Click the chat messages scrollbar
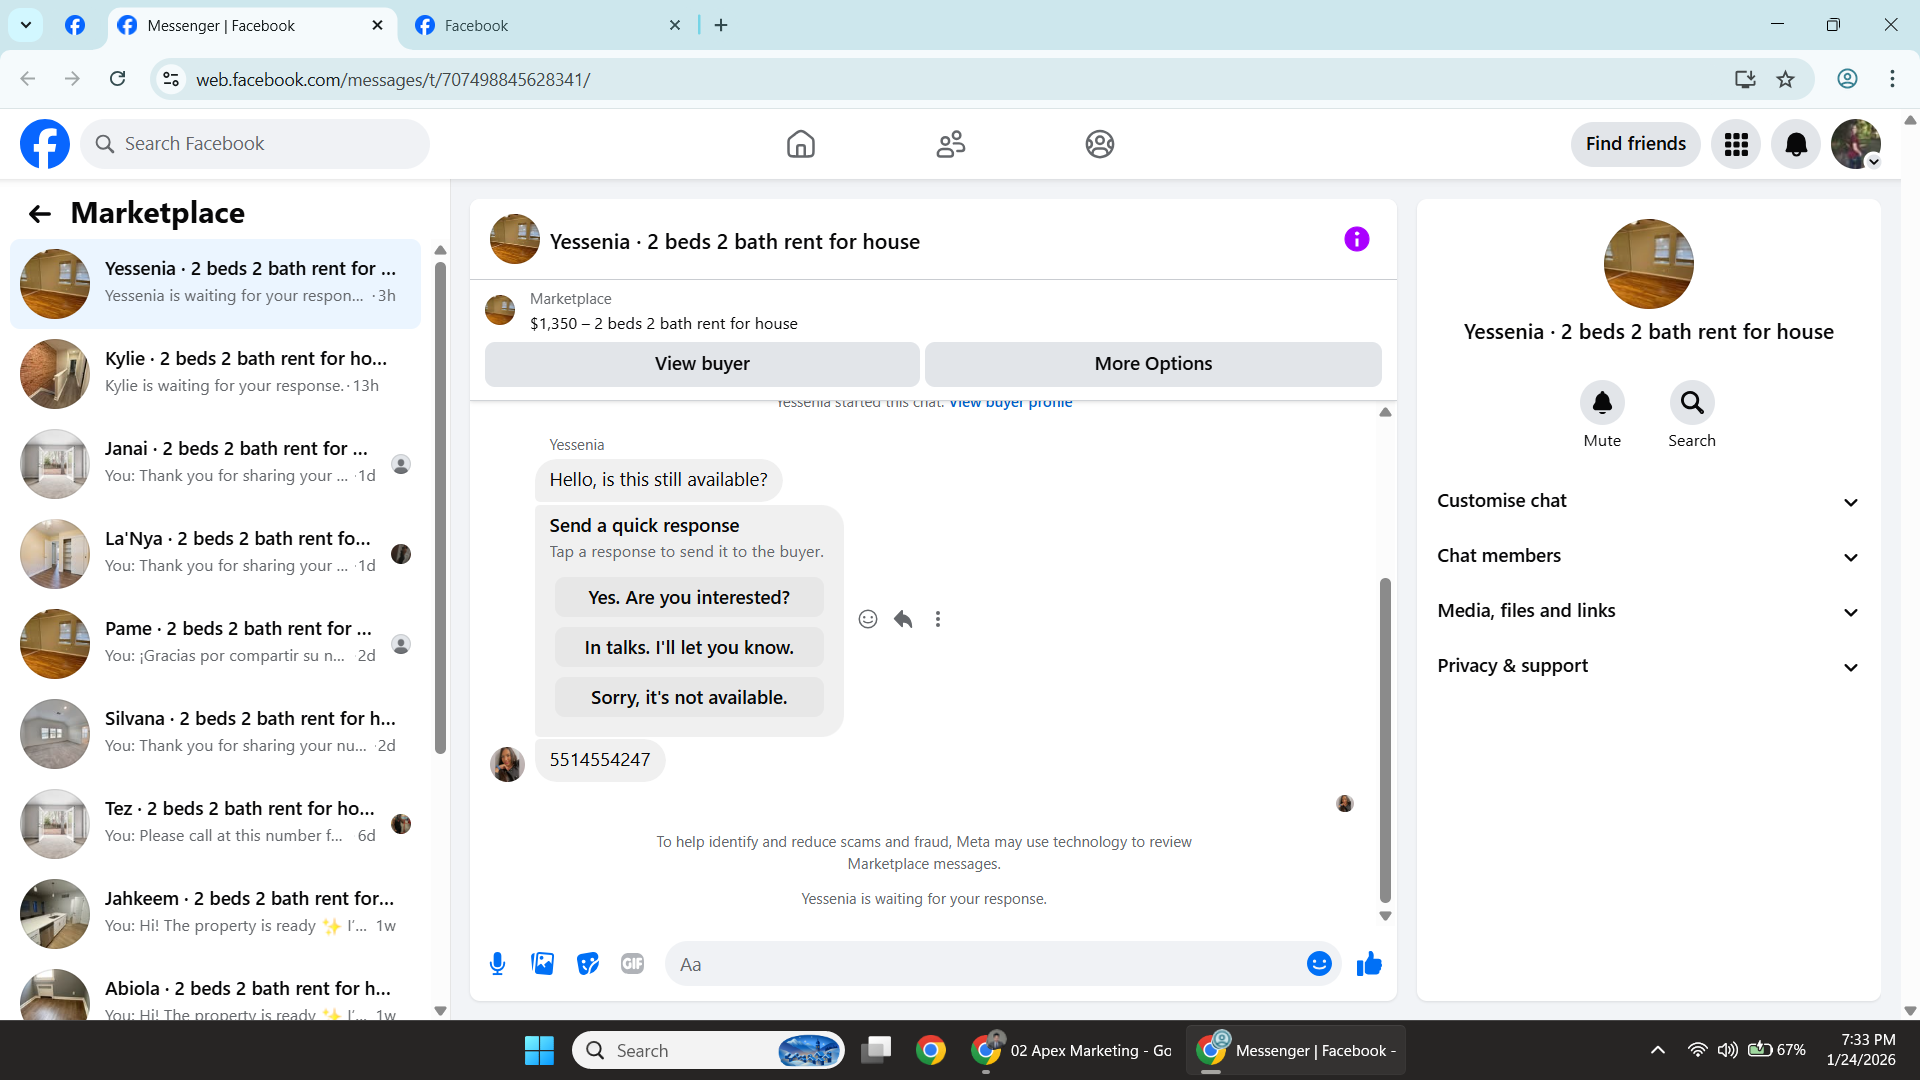Screen dimensions: 1920x1080 coord(1385,740)
